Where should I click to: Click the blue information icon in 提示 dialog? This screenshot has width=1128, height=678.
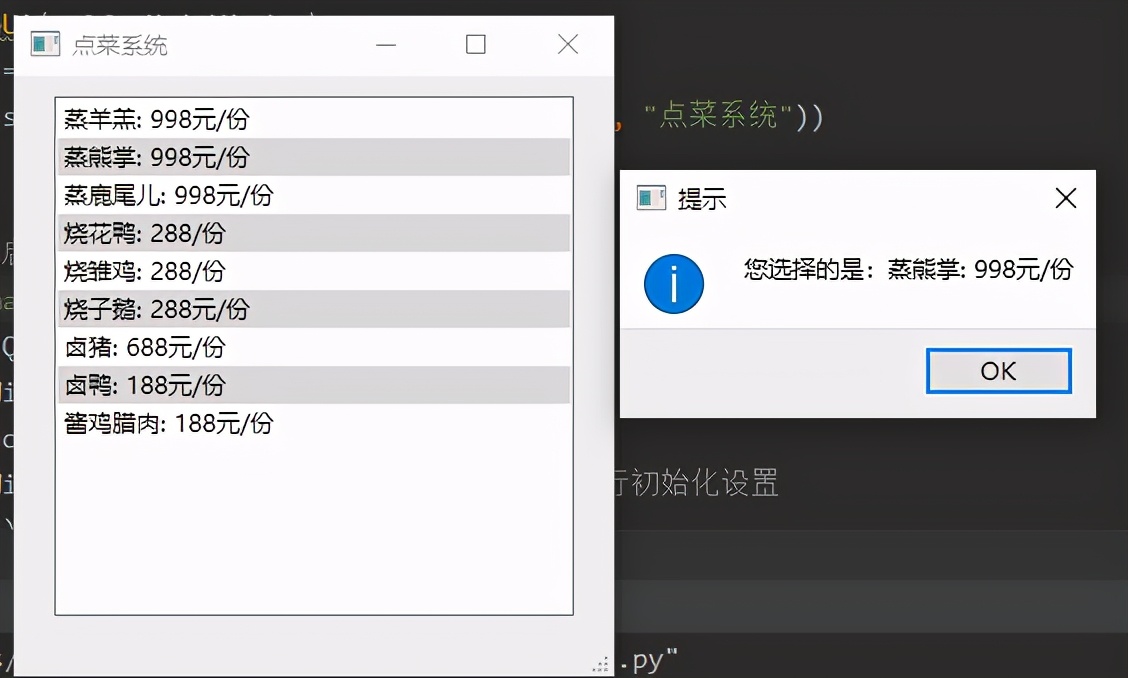click(673, 284)
